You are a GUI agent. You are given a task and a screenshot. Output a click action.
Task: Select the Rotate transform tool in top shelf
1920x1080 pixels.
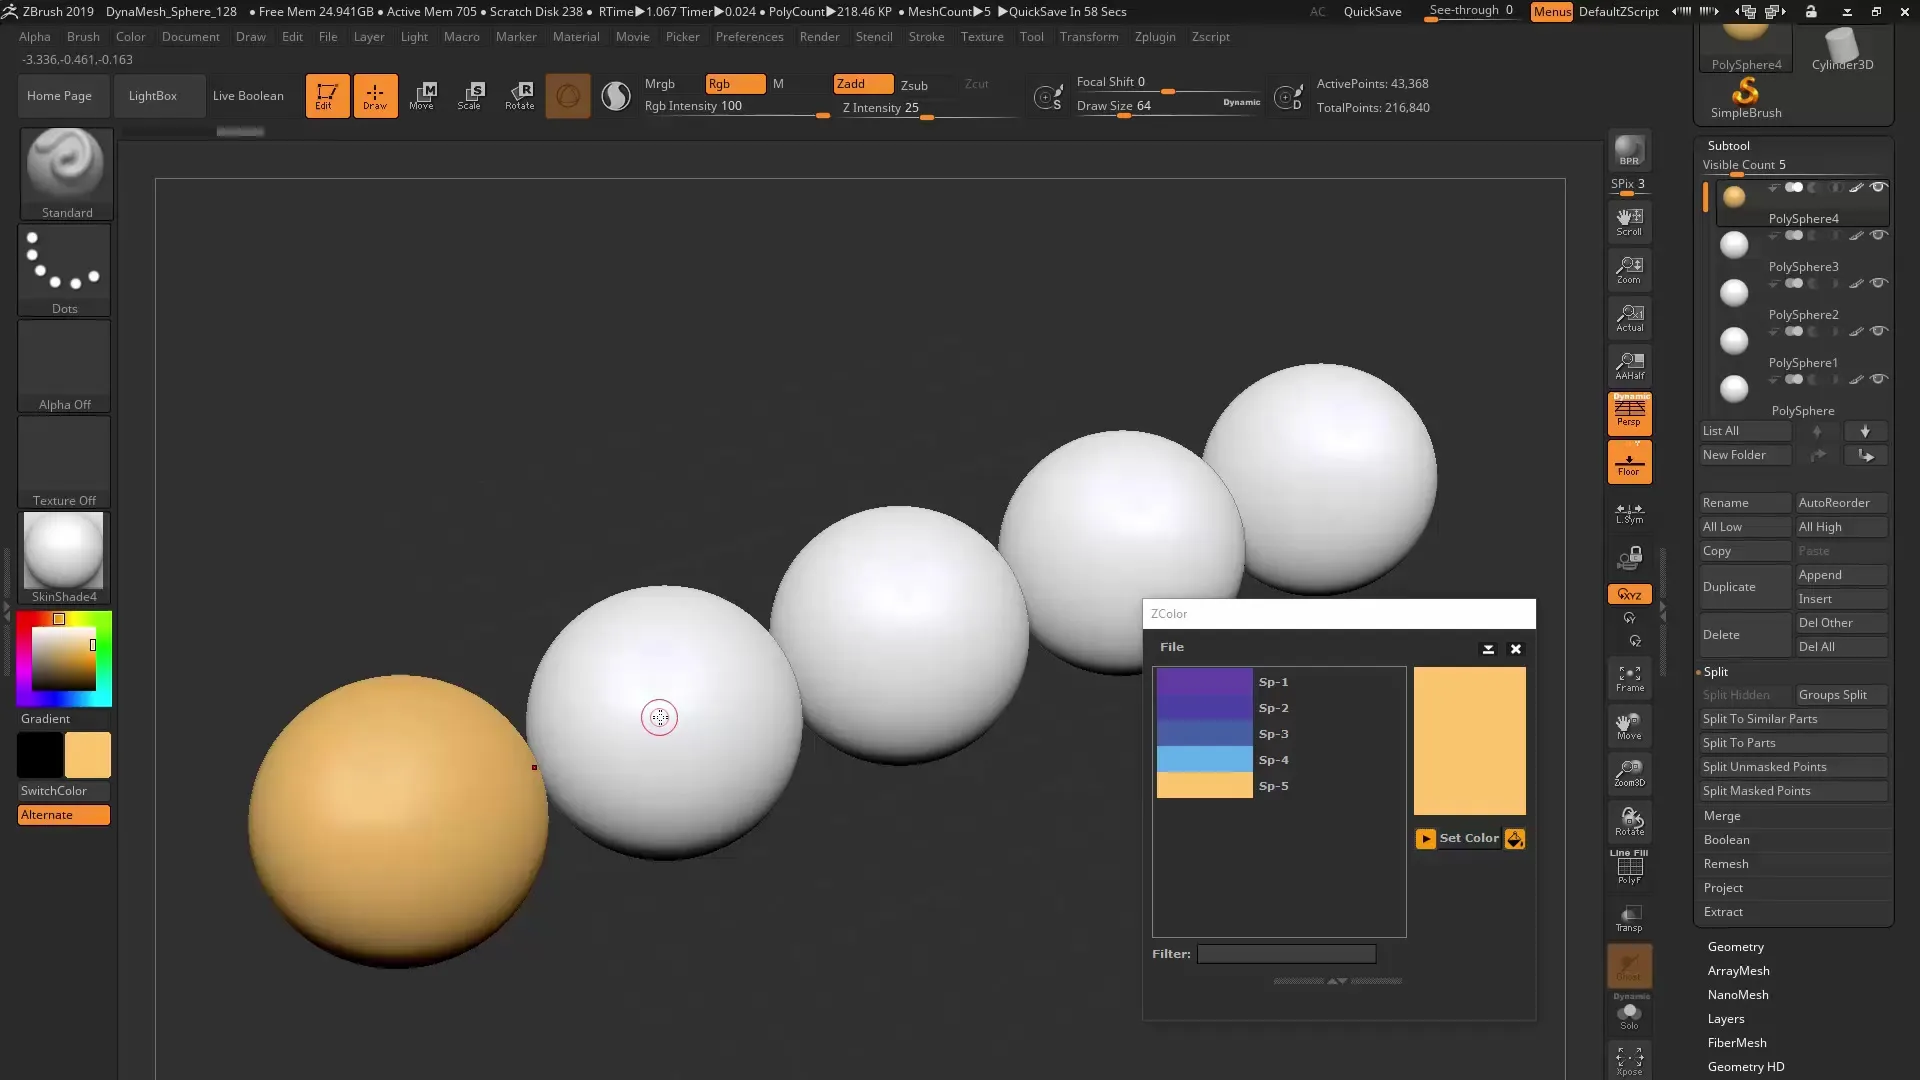pyautogui.click(x=519, y=96)
